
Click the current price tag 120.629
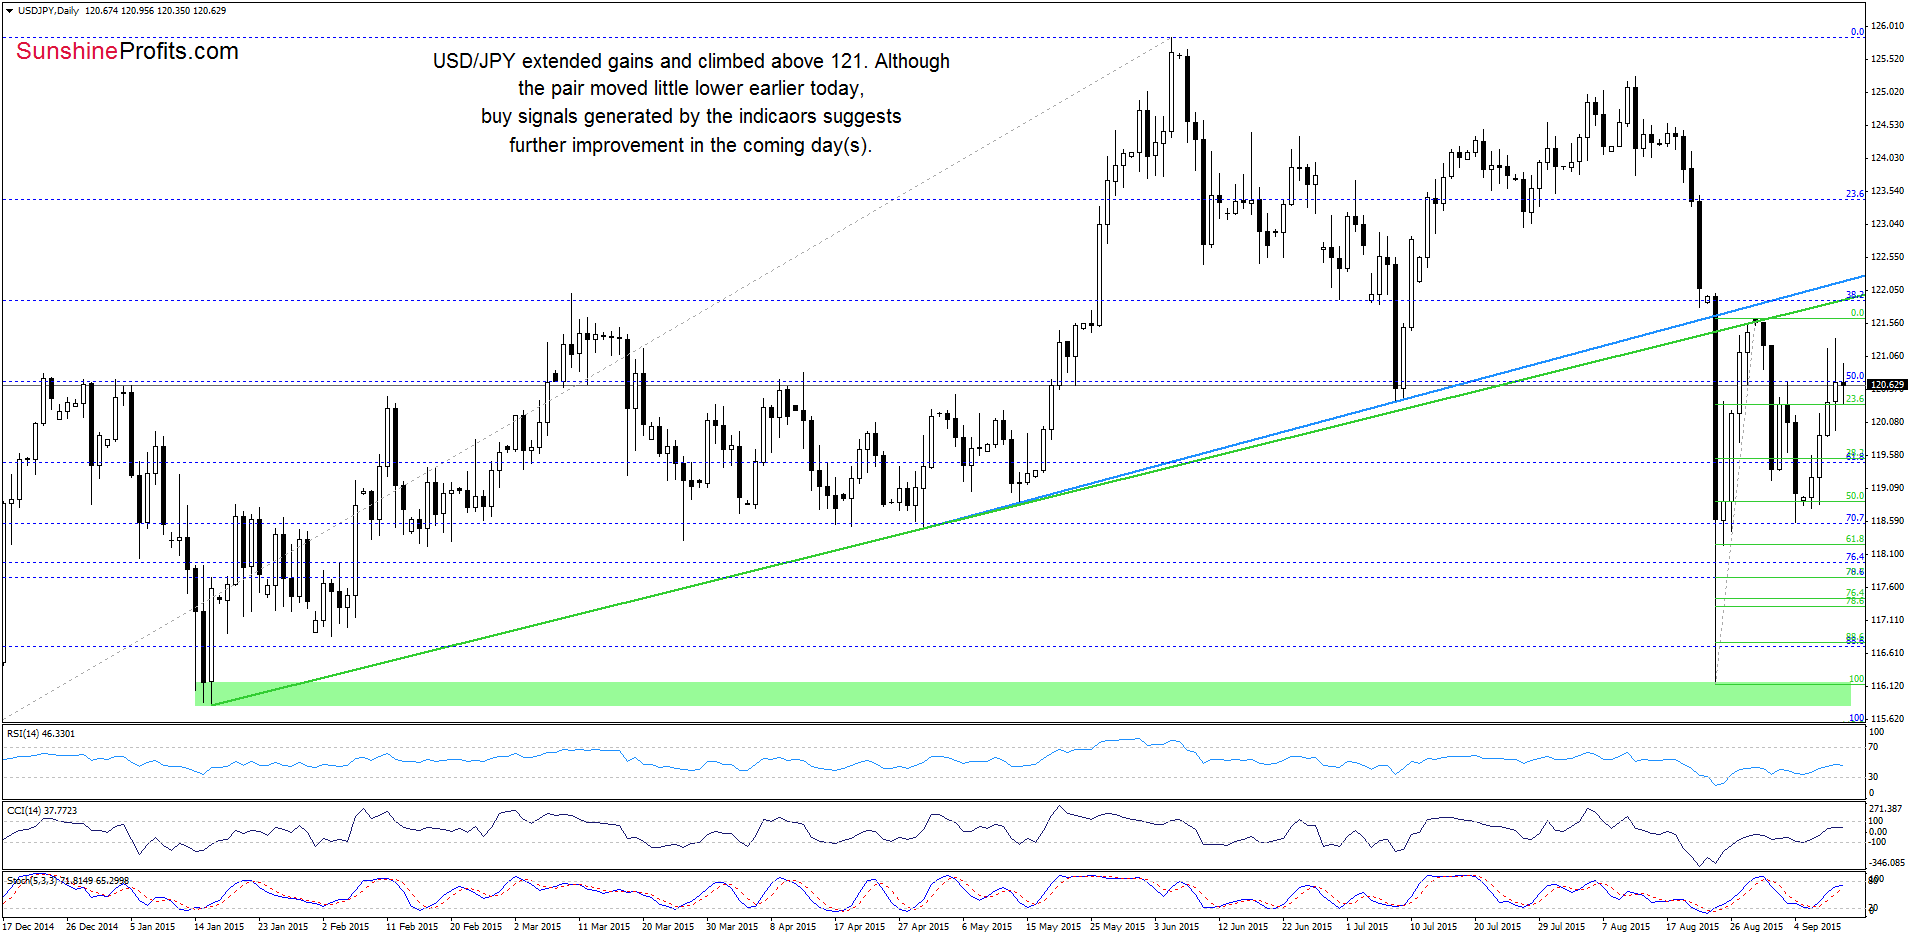(x=1887, y=385)
